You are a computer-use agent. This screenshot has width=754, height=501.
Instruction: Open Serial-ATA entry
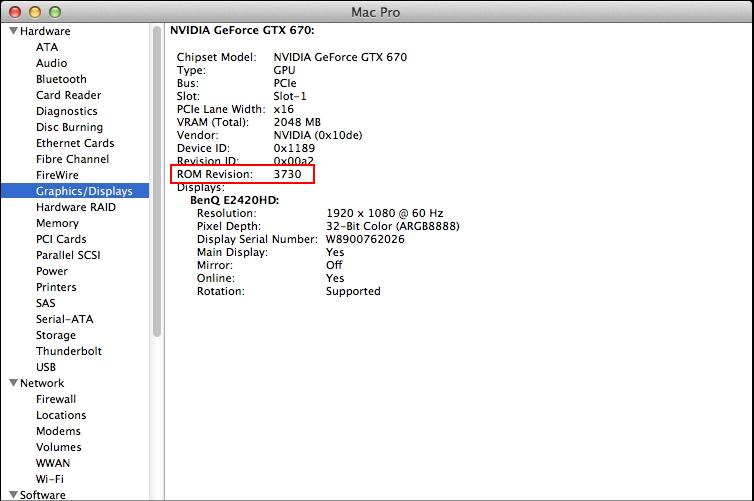click(x=64, y=319)
